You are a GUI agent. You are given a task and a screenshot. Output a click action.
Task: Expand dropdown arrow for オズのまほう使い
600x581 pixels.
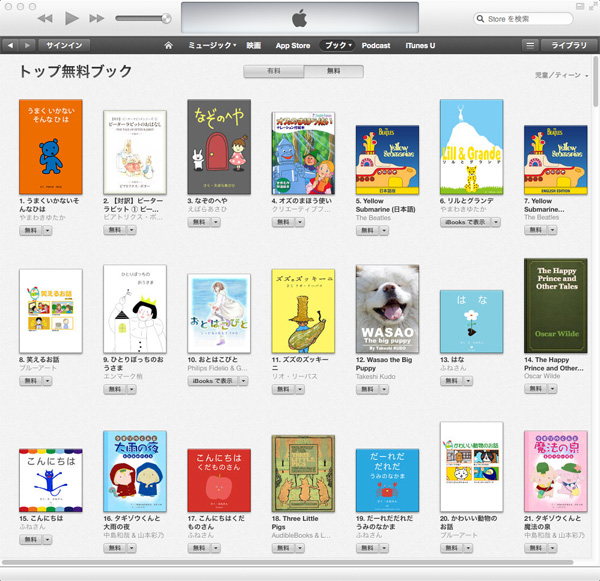click(300, 222)
